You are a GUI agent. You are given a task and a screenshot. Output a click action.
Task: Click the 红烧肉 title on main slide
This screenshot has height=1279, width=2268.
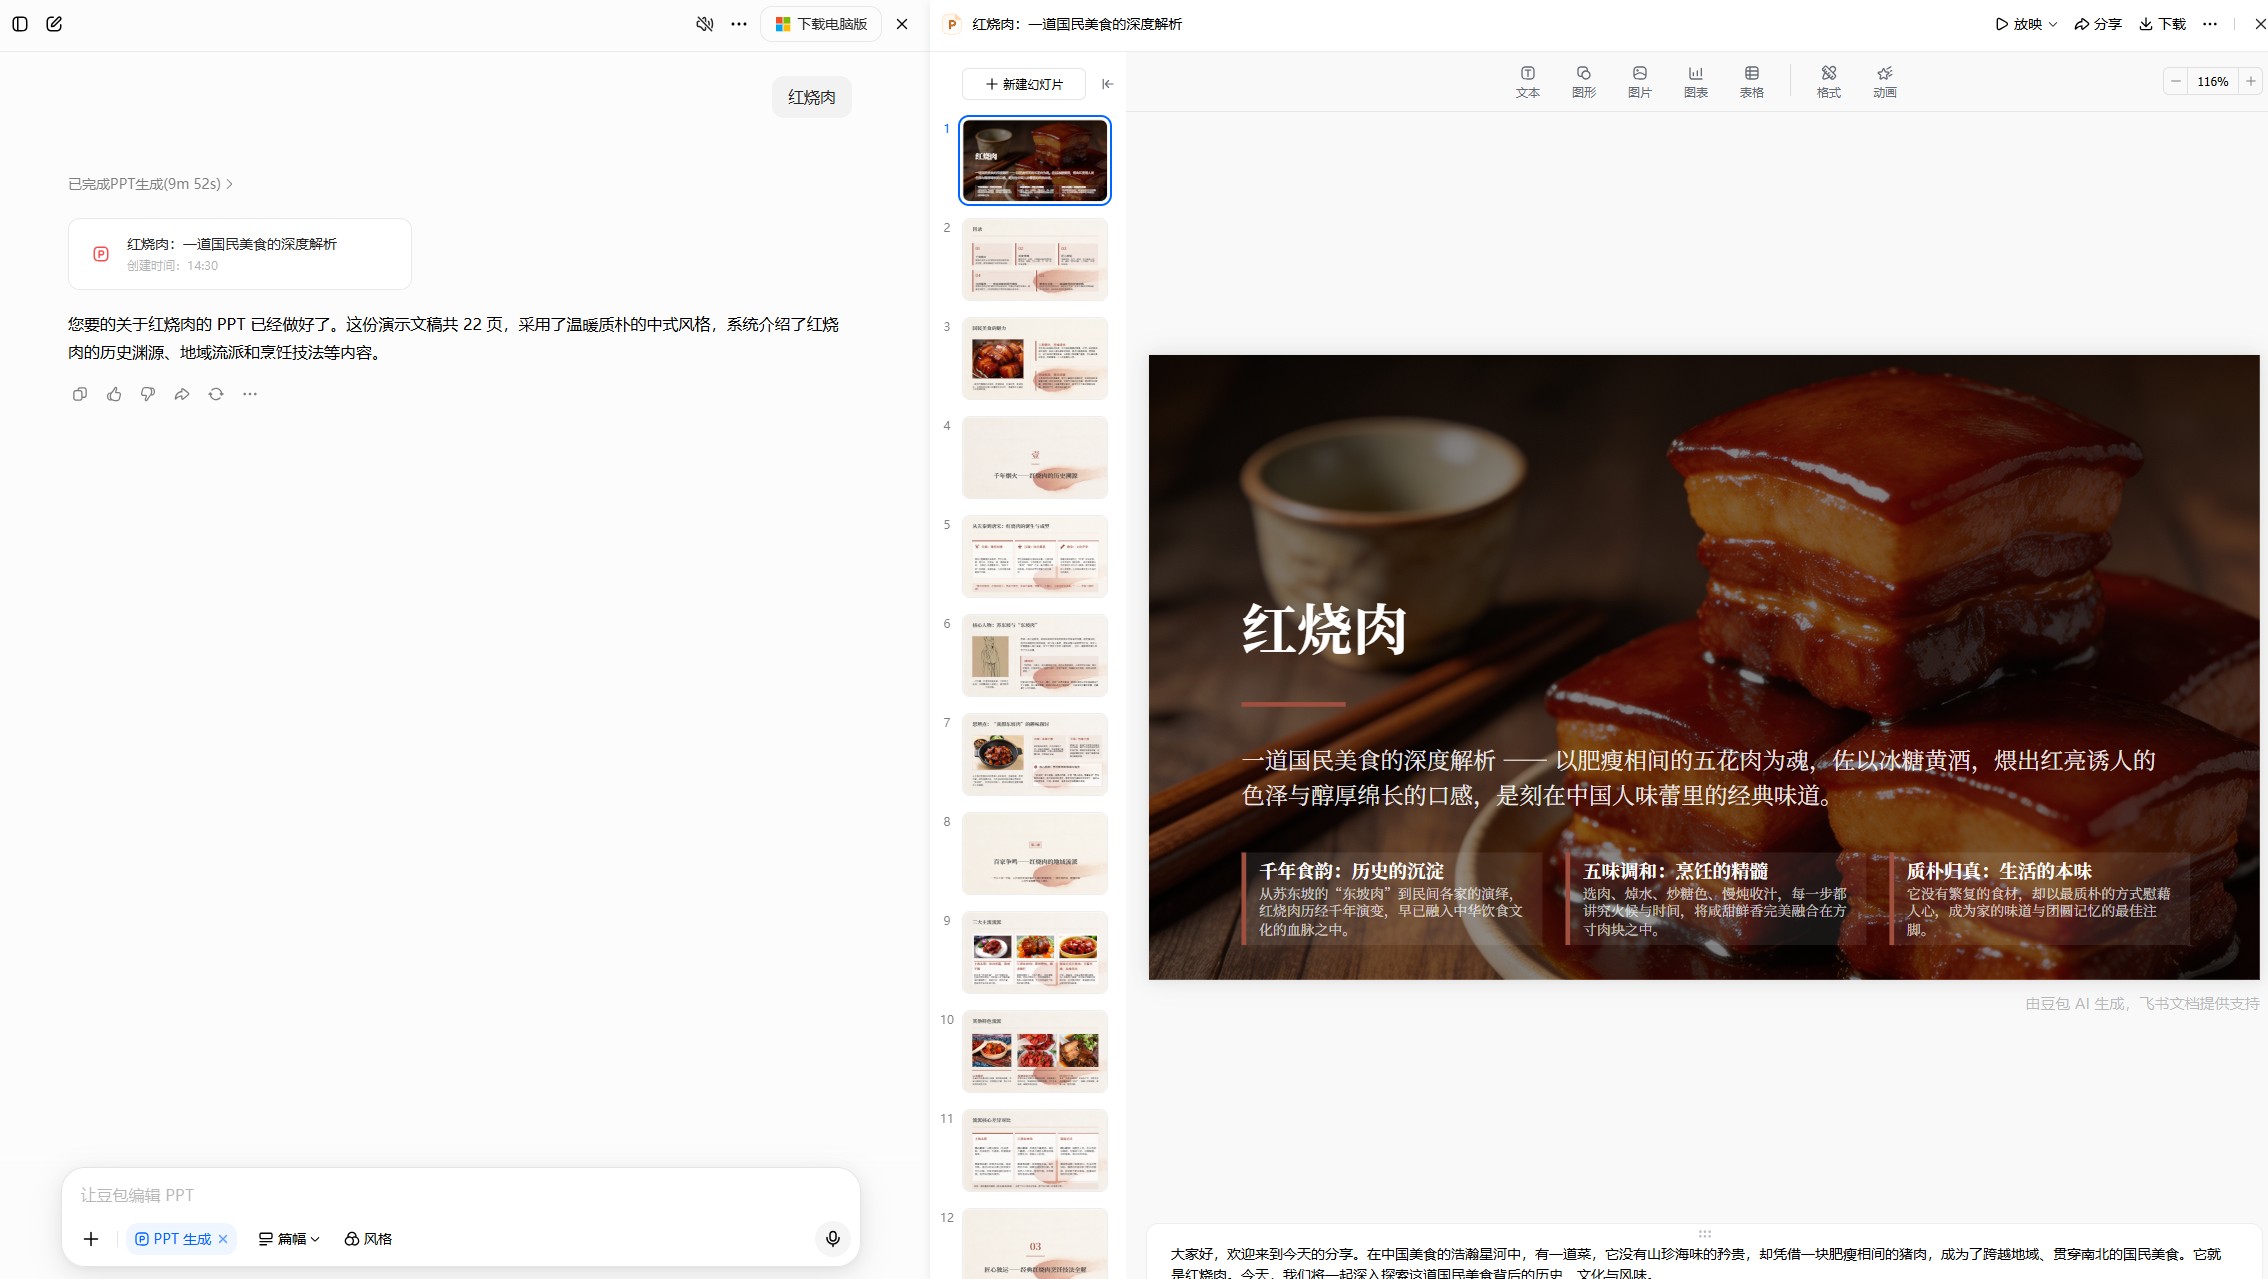1325,630
